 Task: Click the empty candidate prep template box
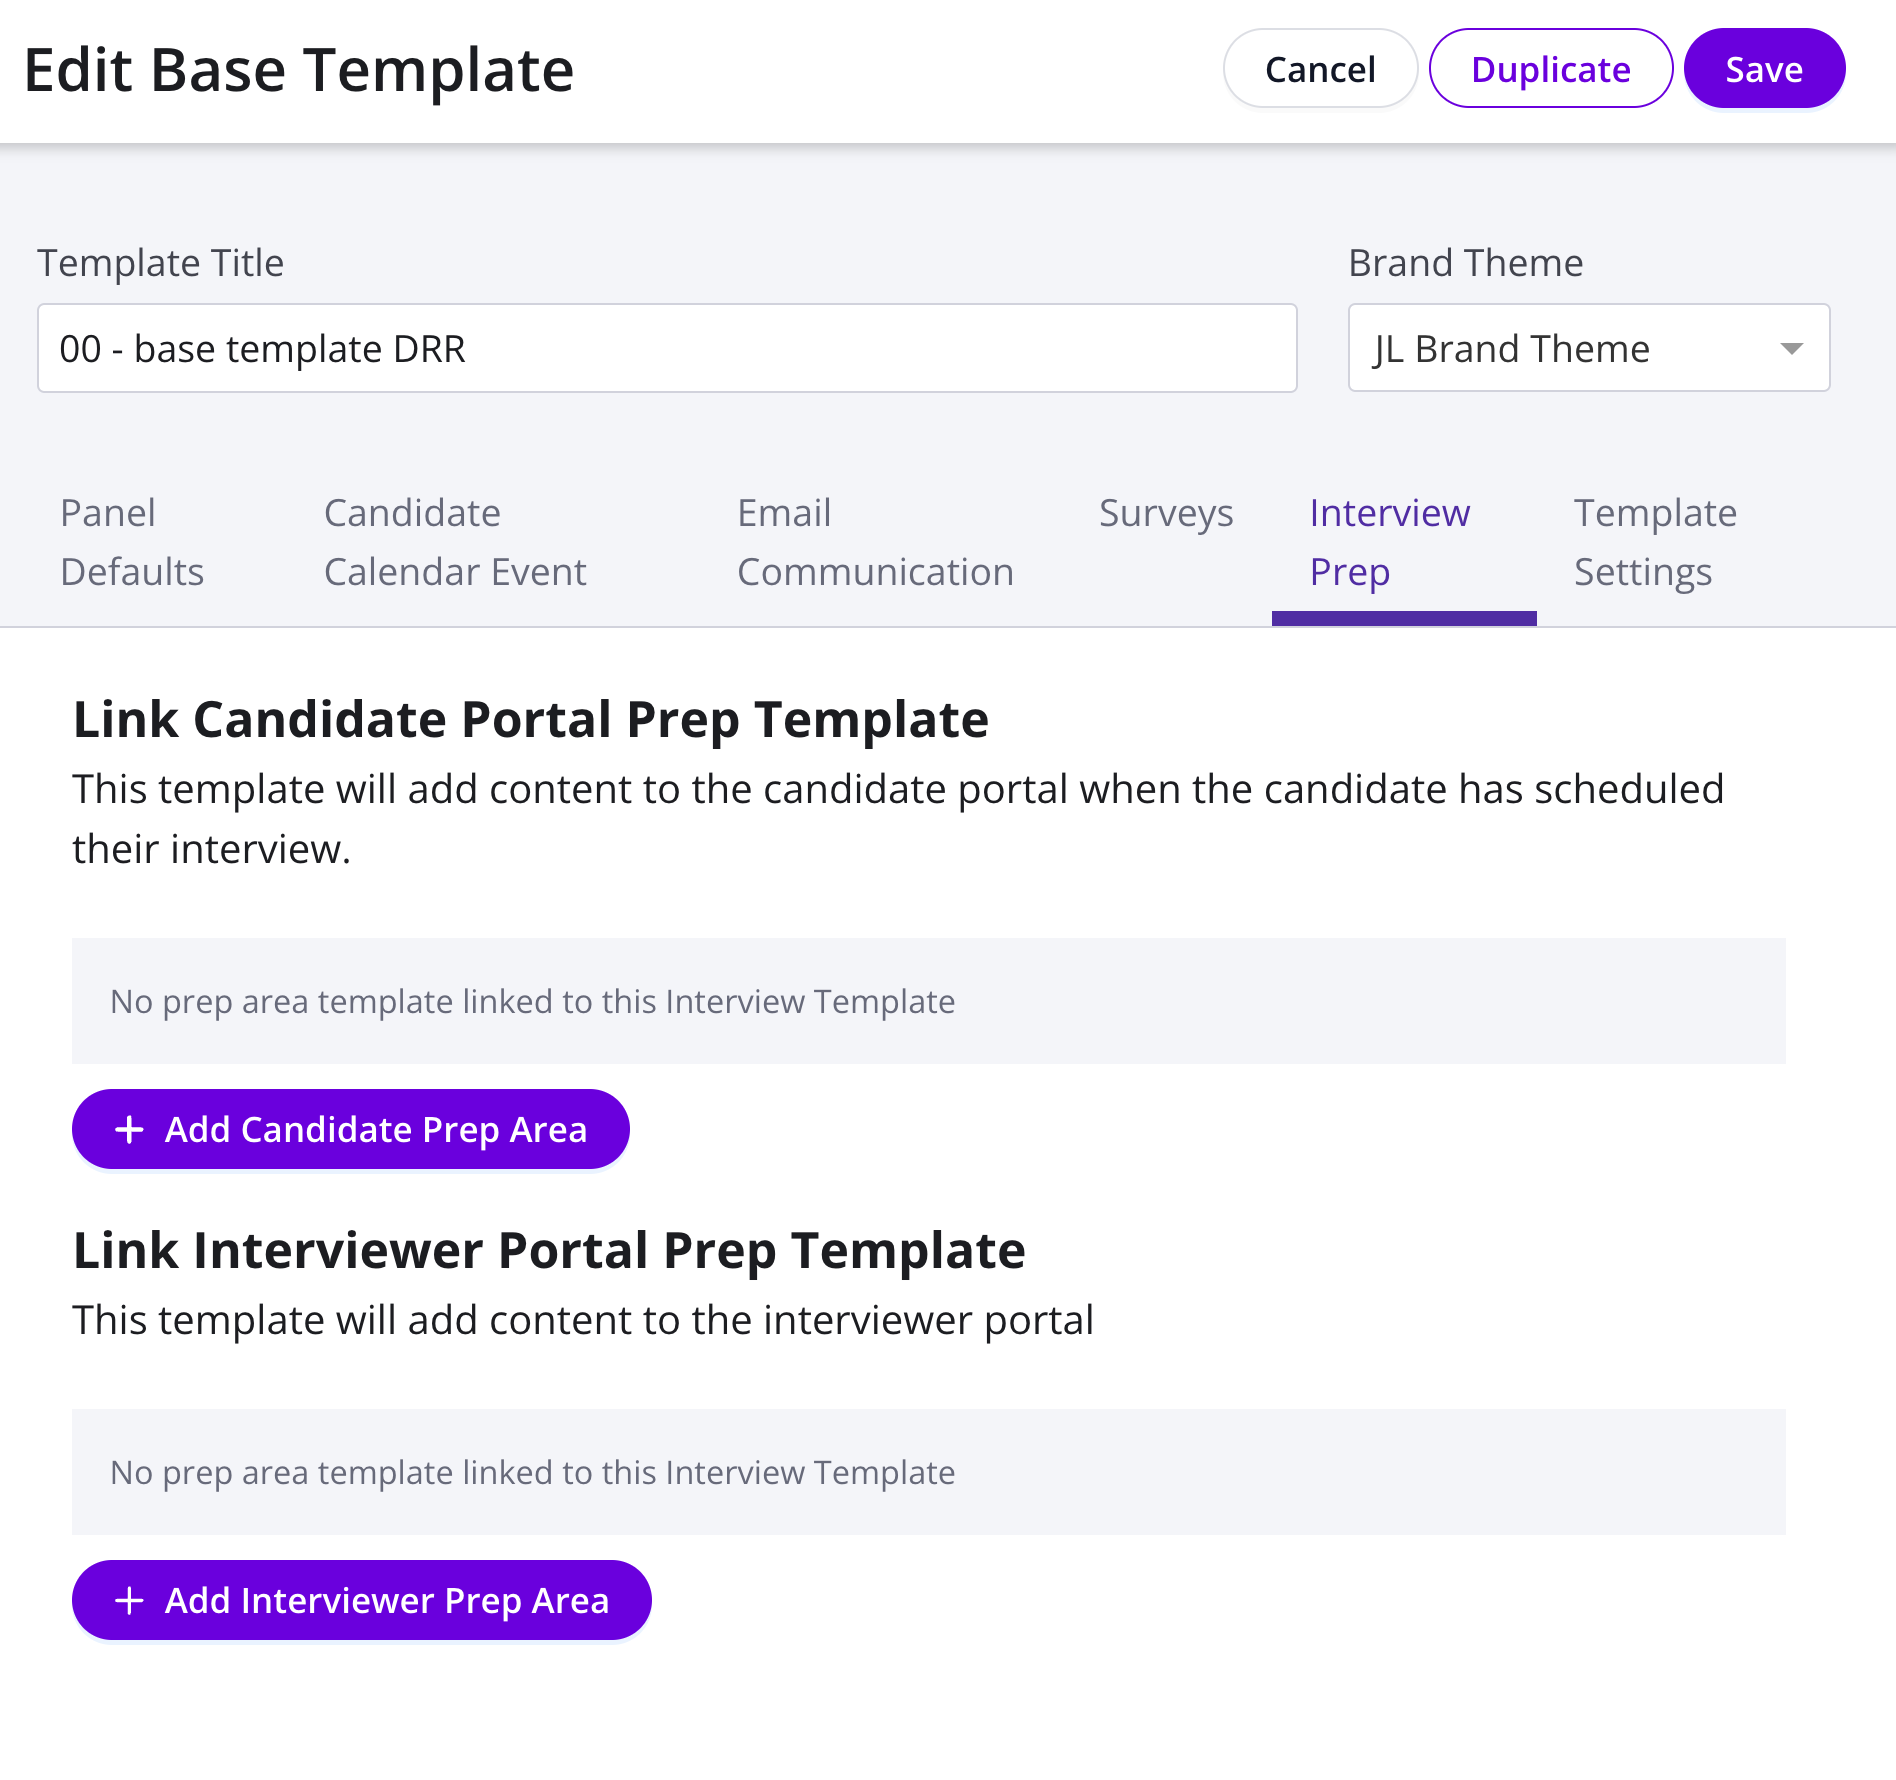point(928,1001)
